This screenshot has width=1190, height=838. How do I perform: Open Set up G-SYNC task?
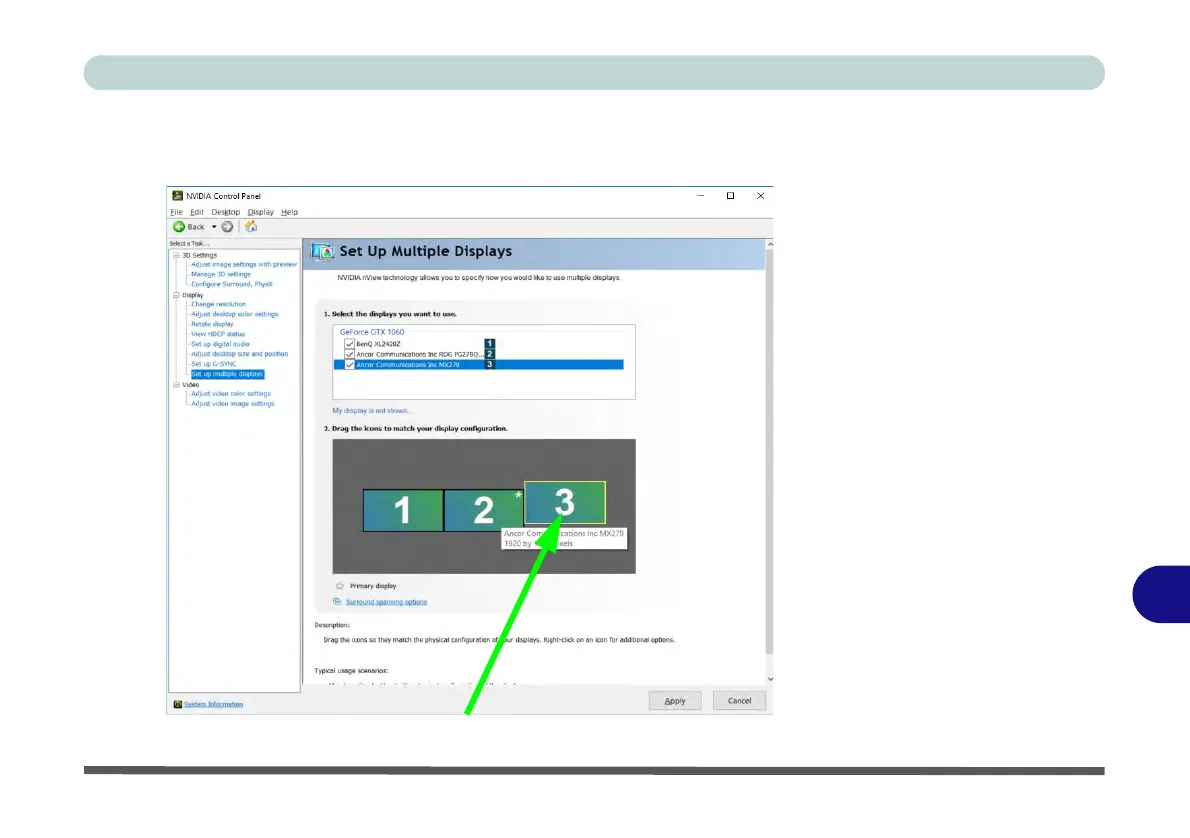[213, 364]
